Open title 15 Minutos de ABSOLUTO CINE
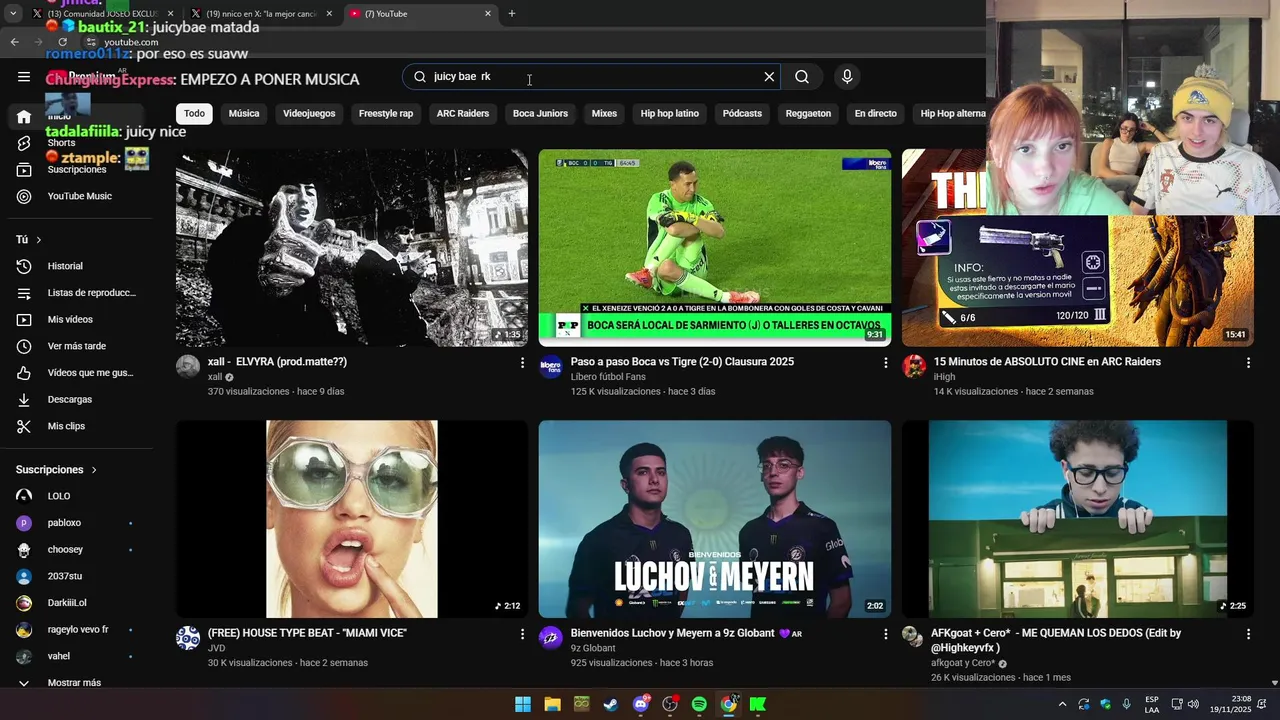The image size is (1280, 720). click(1047, 362)
